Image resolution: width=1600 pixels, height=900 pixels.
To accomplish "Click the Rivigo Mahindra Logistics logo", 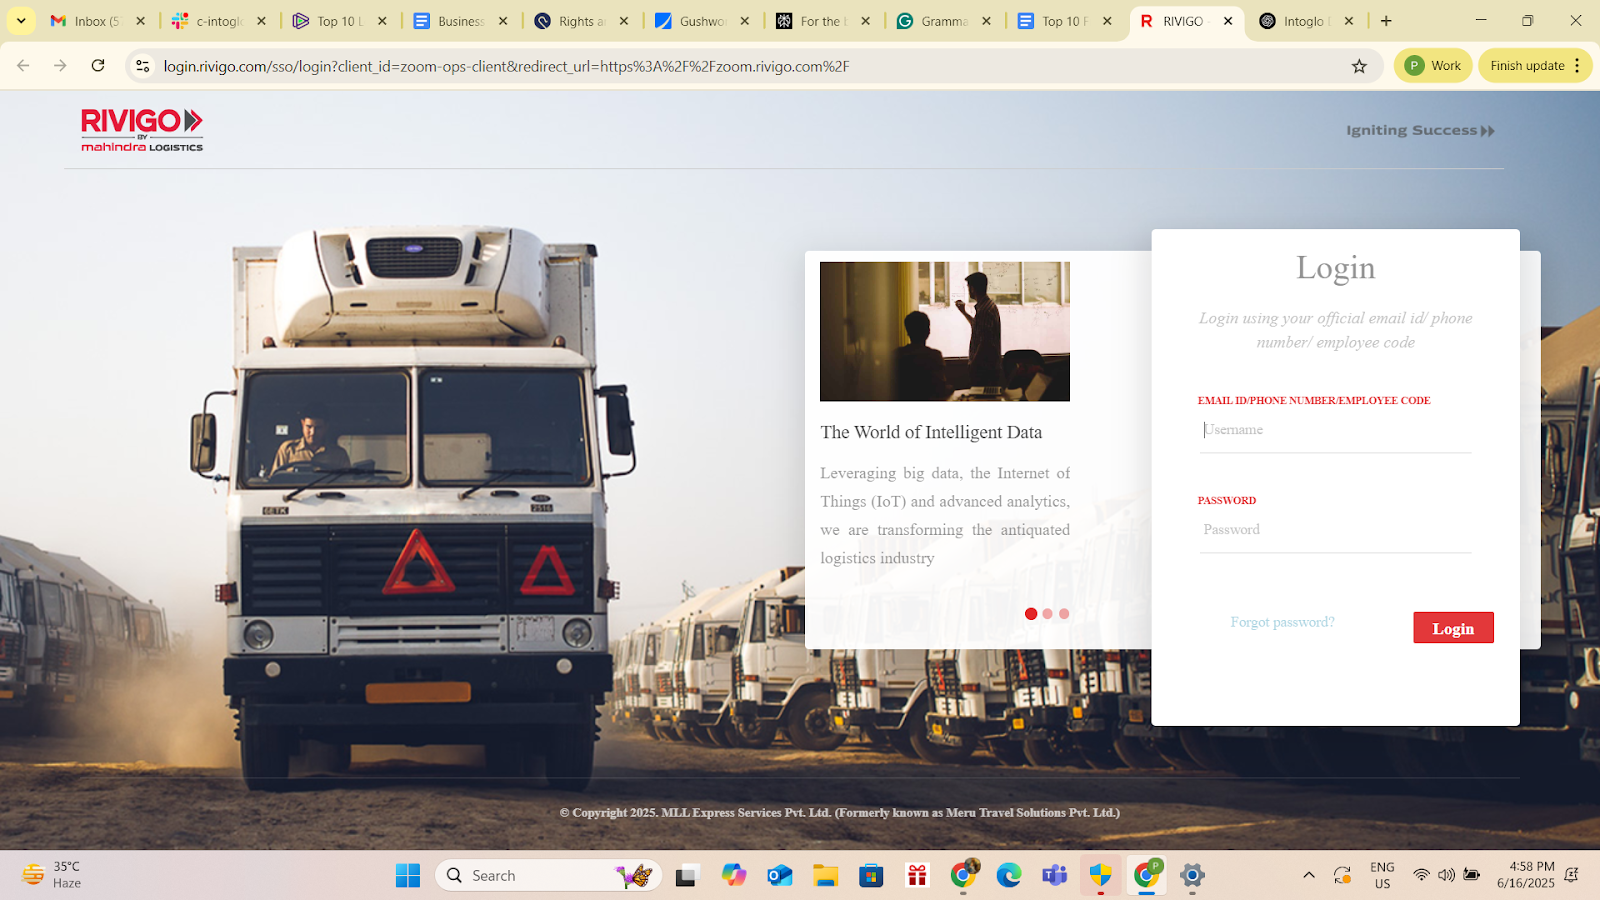I will [x=142, y=130].
